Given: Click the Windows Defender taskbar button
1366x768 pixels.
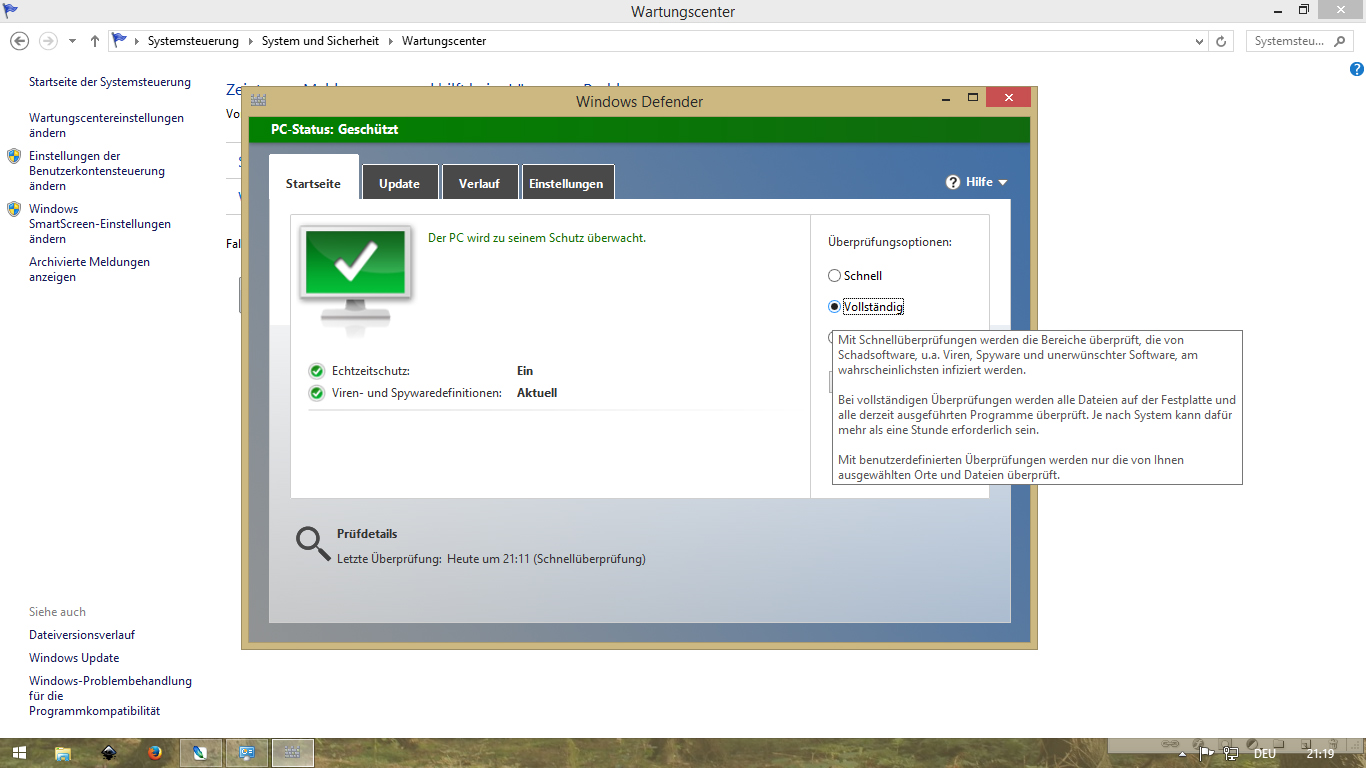Looking at the screenshot, I should 292,753.
